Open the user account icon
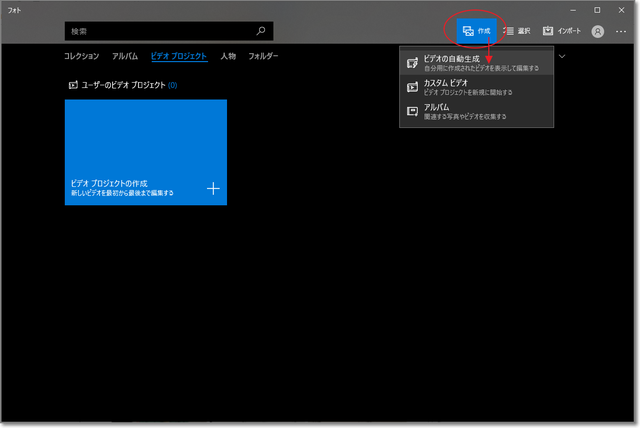 point(598,31)
